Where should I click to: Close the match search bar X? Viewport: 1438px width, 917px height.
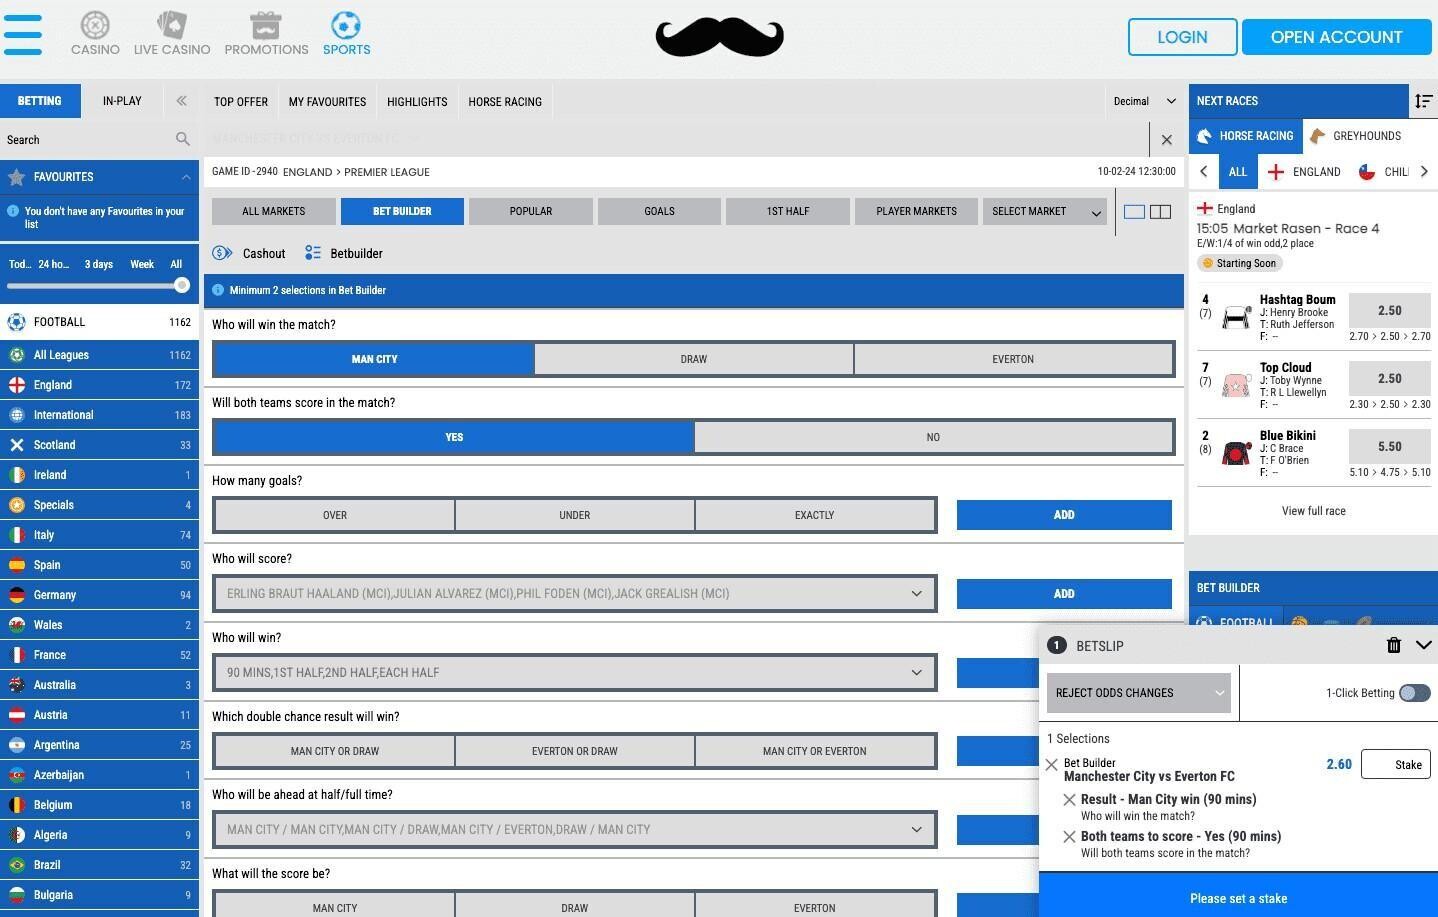[1166, 140]
